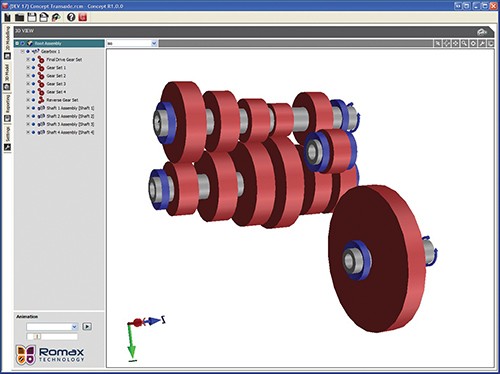This screenshot has width=500, height=374.
Task: Toggle visibility dot of Reverse Gear Set
Action: click(x=33, y=100)
